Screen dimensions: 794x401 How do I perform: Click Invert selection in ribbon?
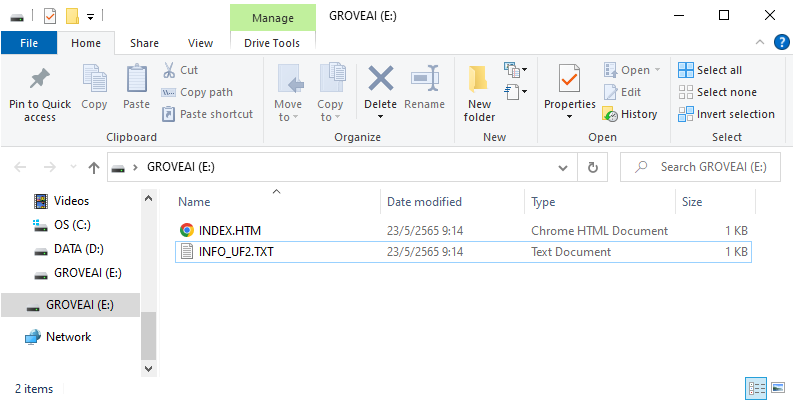click(x=726, y=114)
